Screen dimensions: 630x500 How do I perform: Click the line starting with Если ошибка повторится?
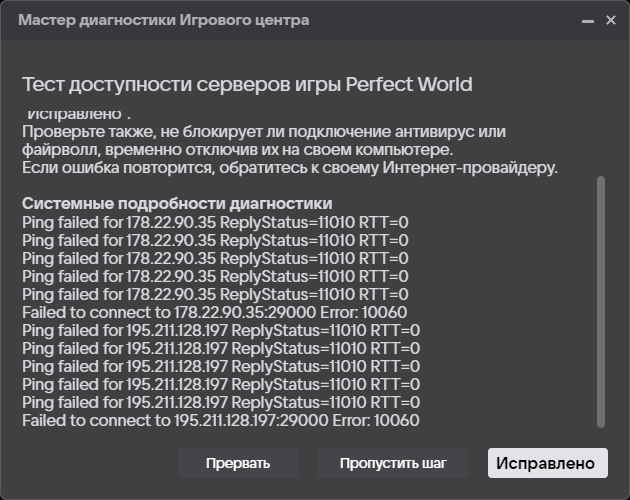click(x=290, y=167)
